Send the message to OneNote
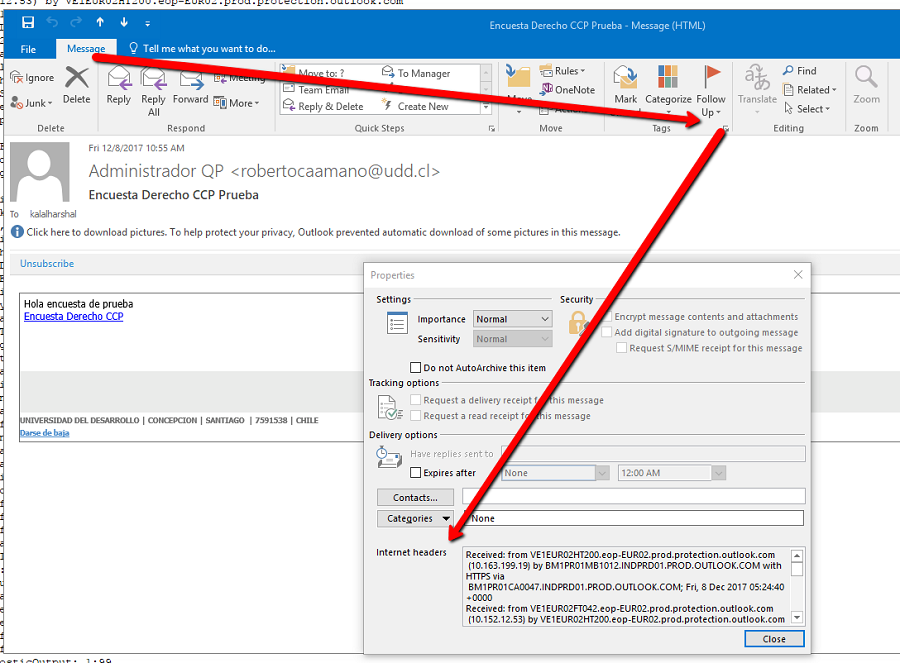The height and width of the screenshot is (663, 900). [568, 90]
